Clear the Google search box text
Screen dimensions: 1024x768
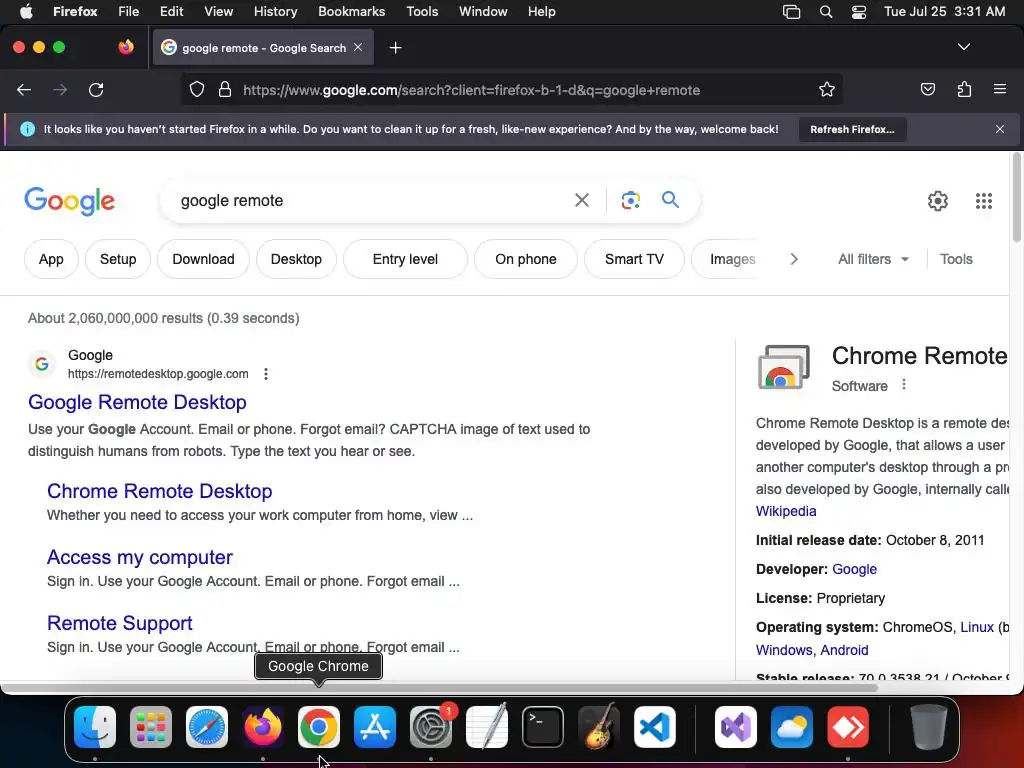pyautogui.click(x=581, y=200)
